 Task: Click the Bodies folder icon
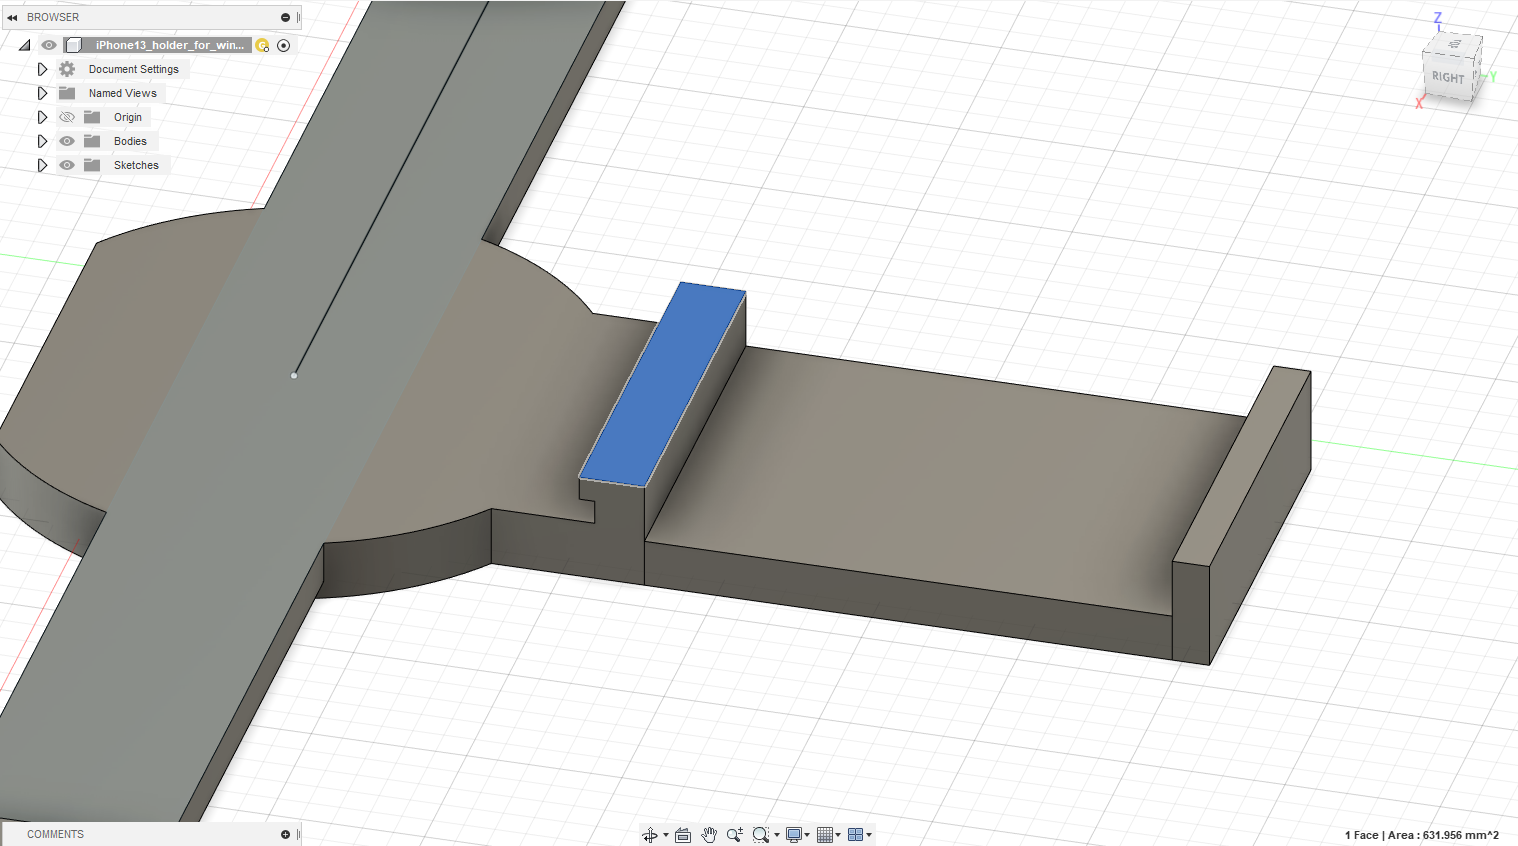(92, 141)
